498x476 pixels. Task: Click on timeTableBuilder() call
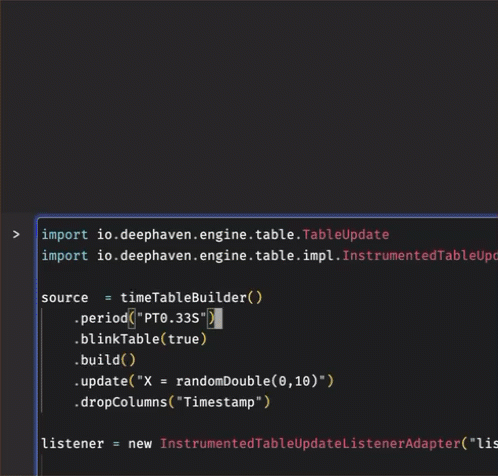191,298
